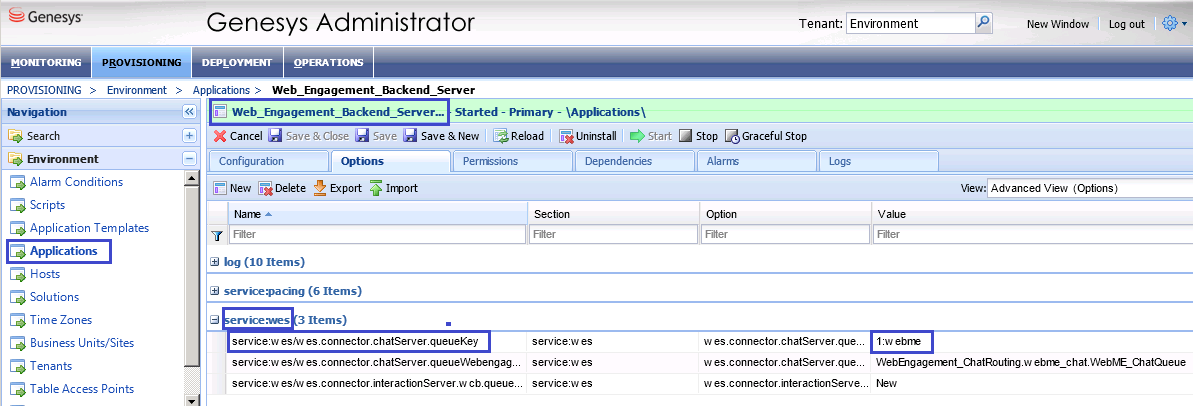Screen dimensions: 1193x406
Task: Click the Save toolbar button
Action: 377,136
